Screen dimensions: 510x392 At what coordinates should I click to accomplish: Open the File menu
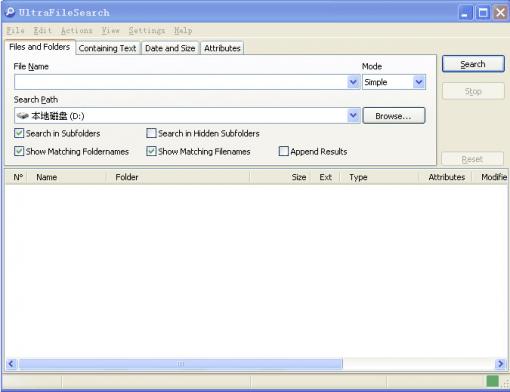(x=15, y=31)
